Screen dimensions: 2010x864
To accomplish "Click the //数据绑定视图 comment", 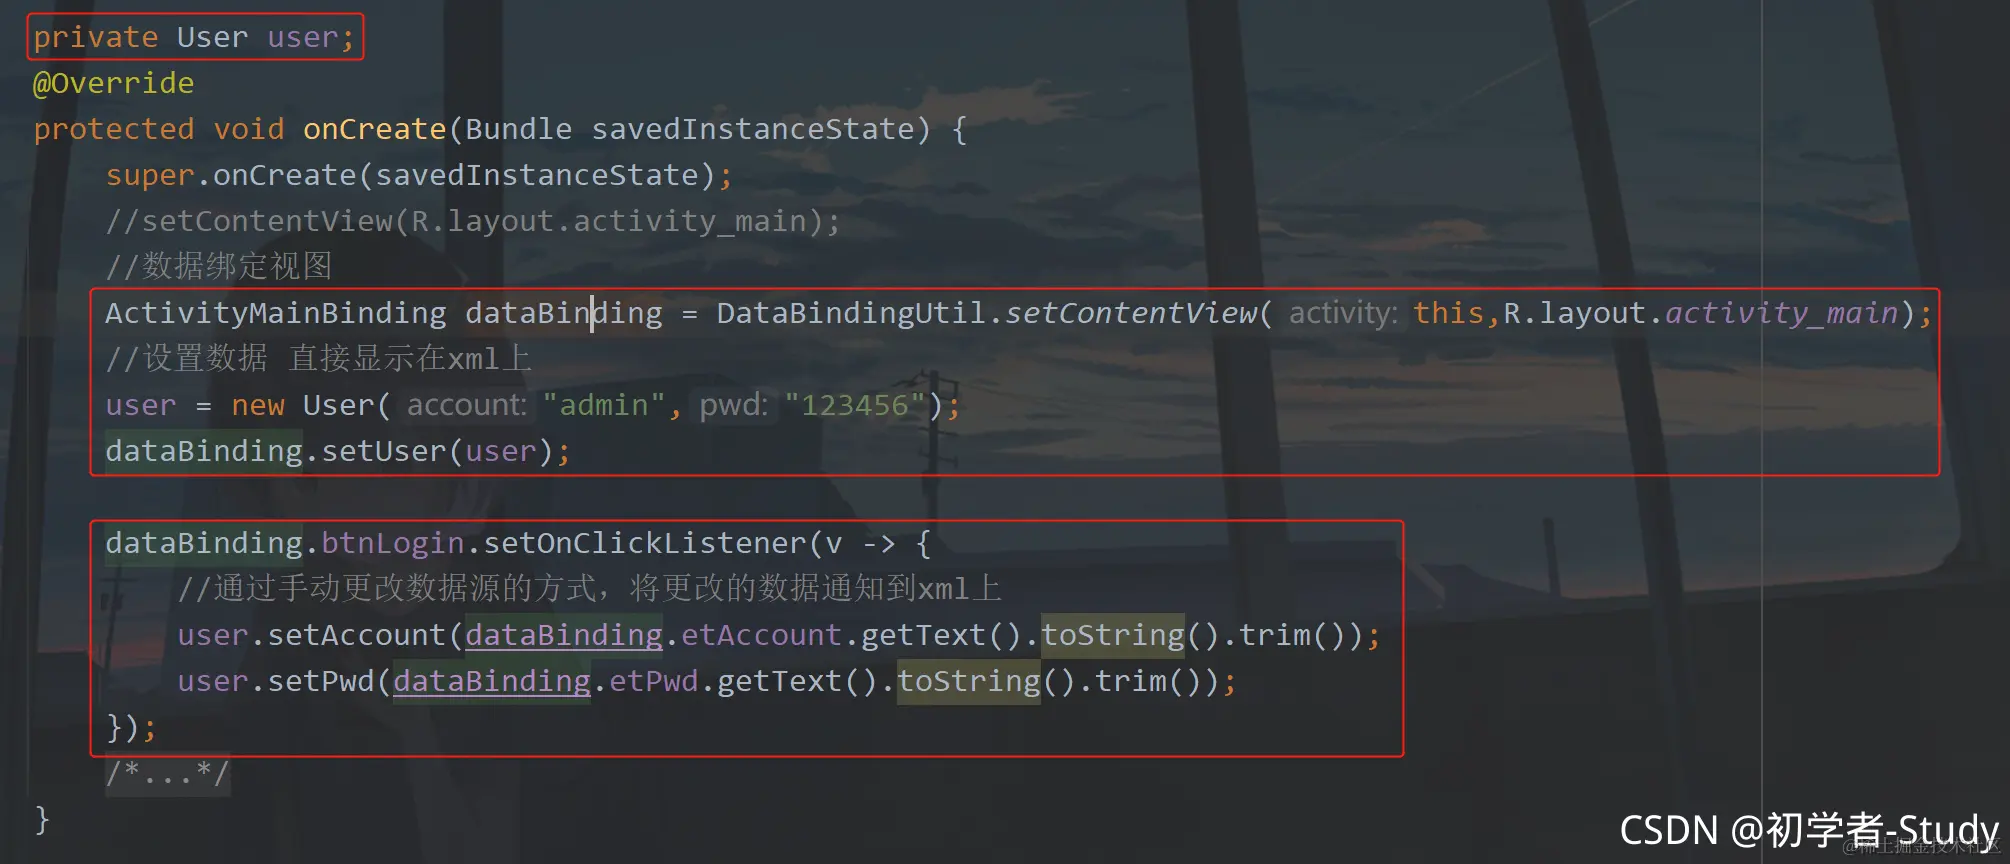I will coord(219,266).
